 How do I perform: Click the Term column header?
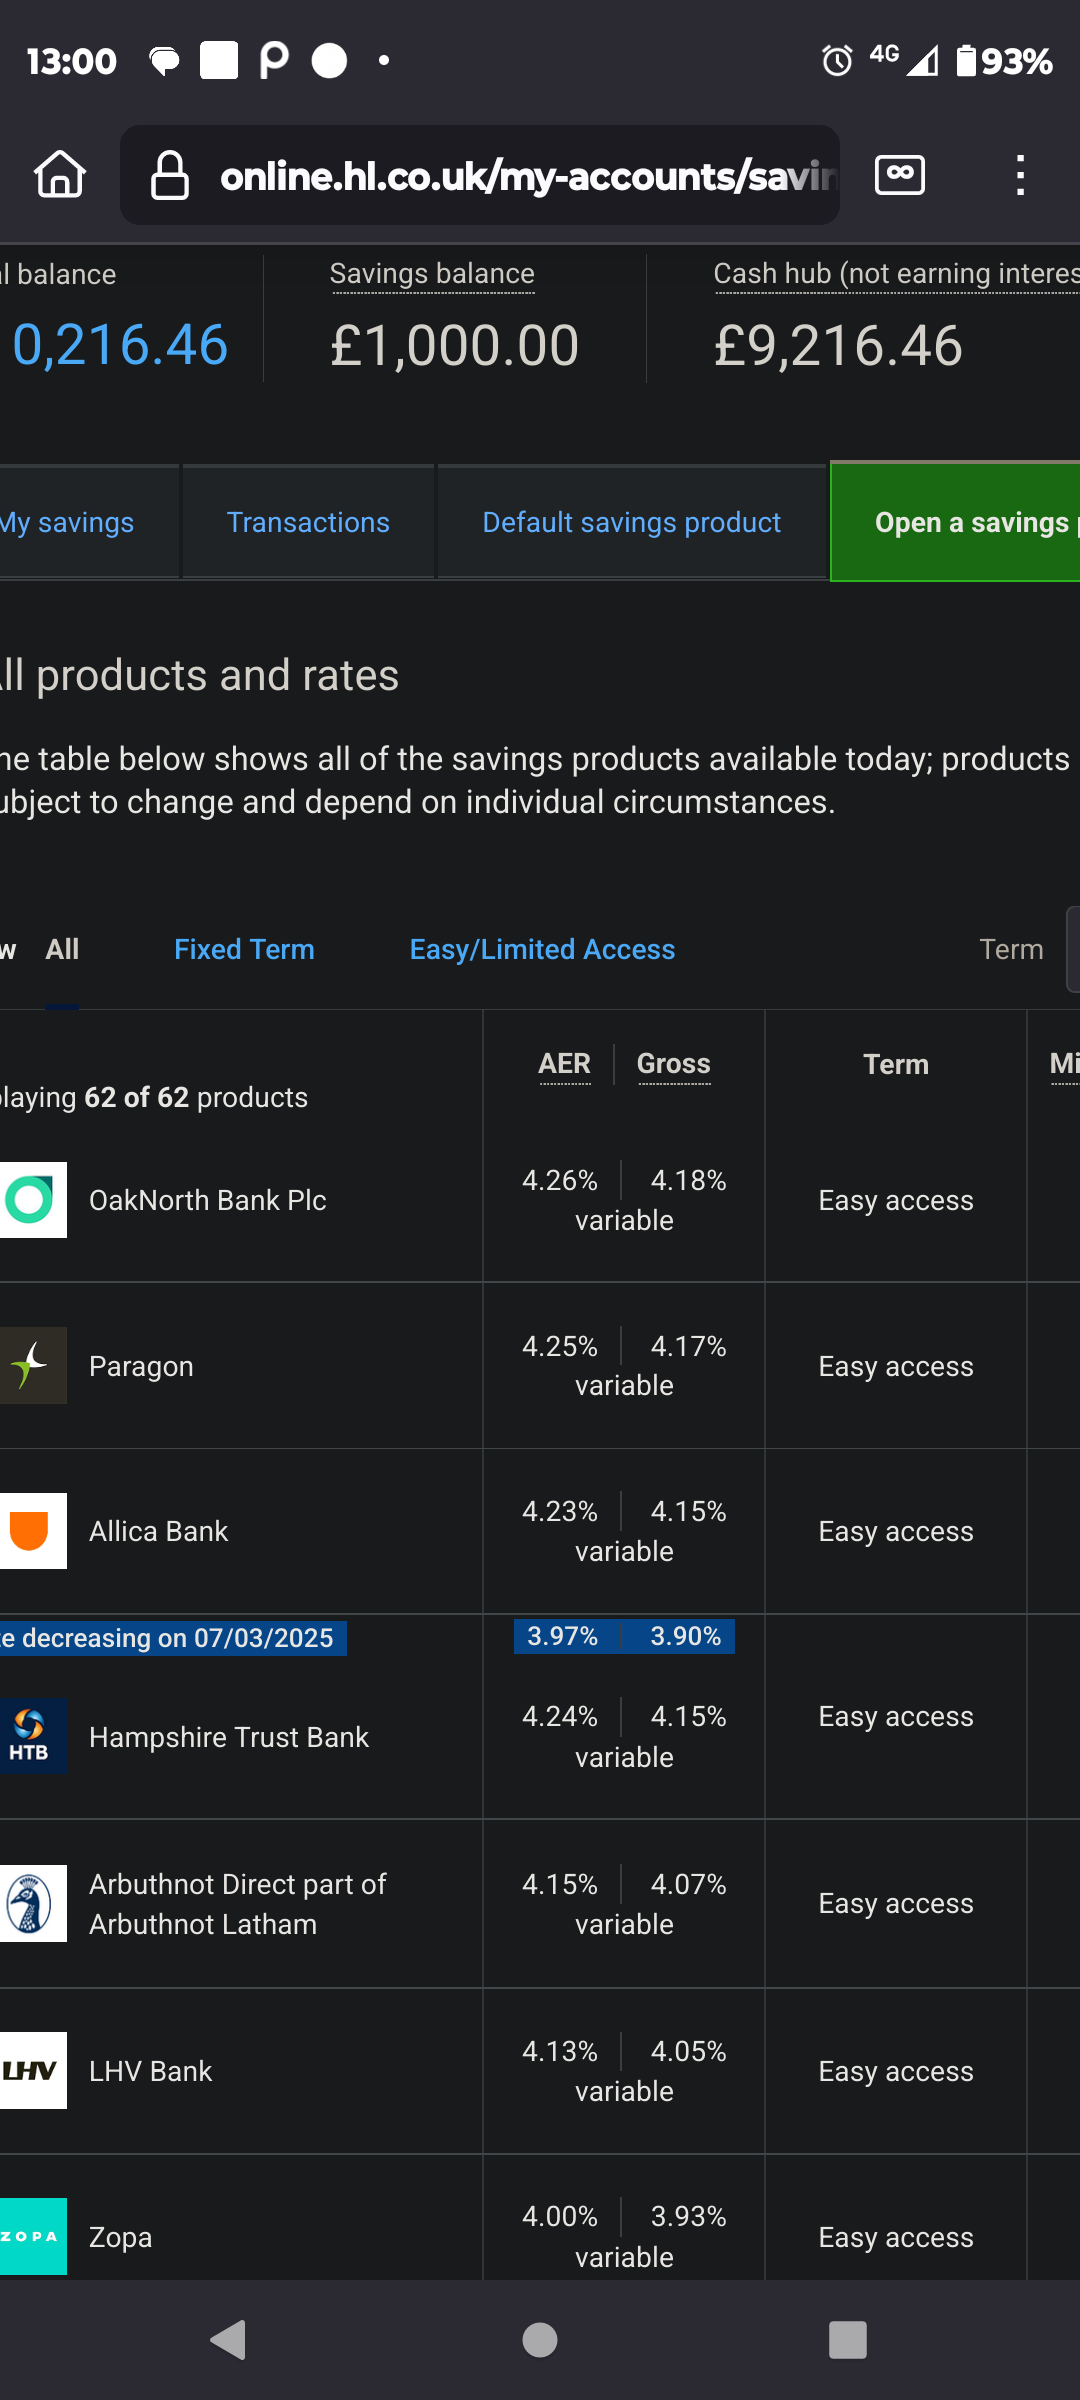click(896, 1064)
